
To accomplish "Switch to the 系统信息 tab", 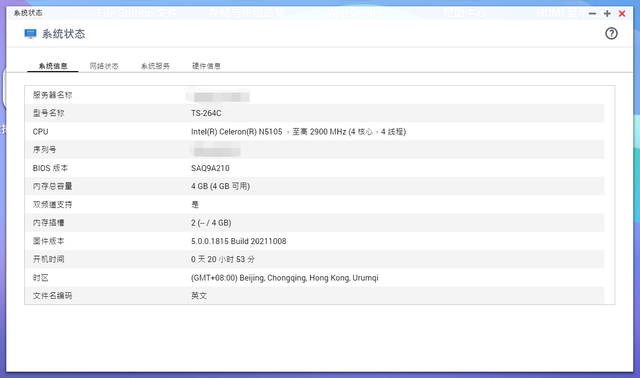I will coord(53,66).
